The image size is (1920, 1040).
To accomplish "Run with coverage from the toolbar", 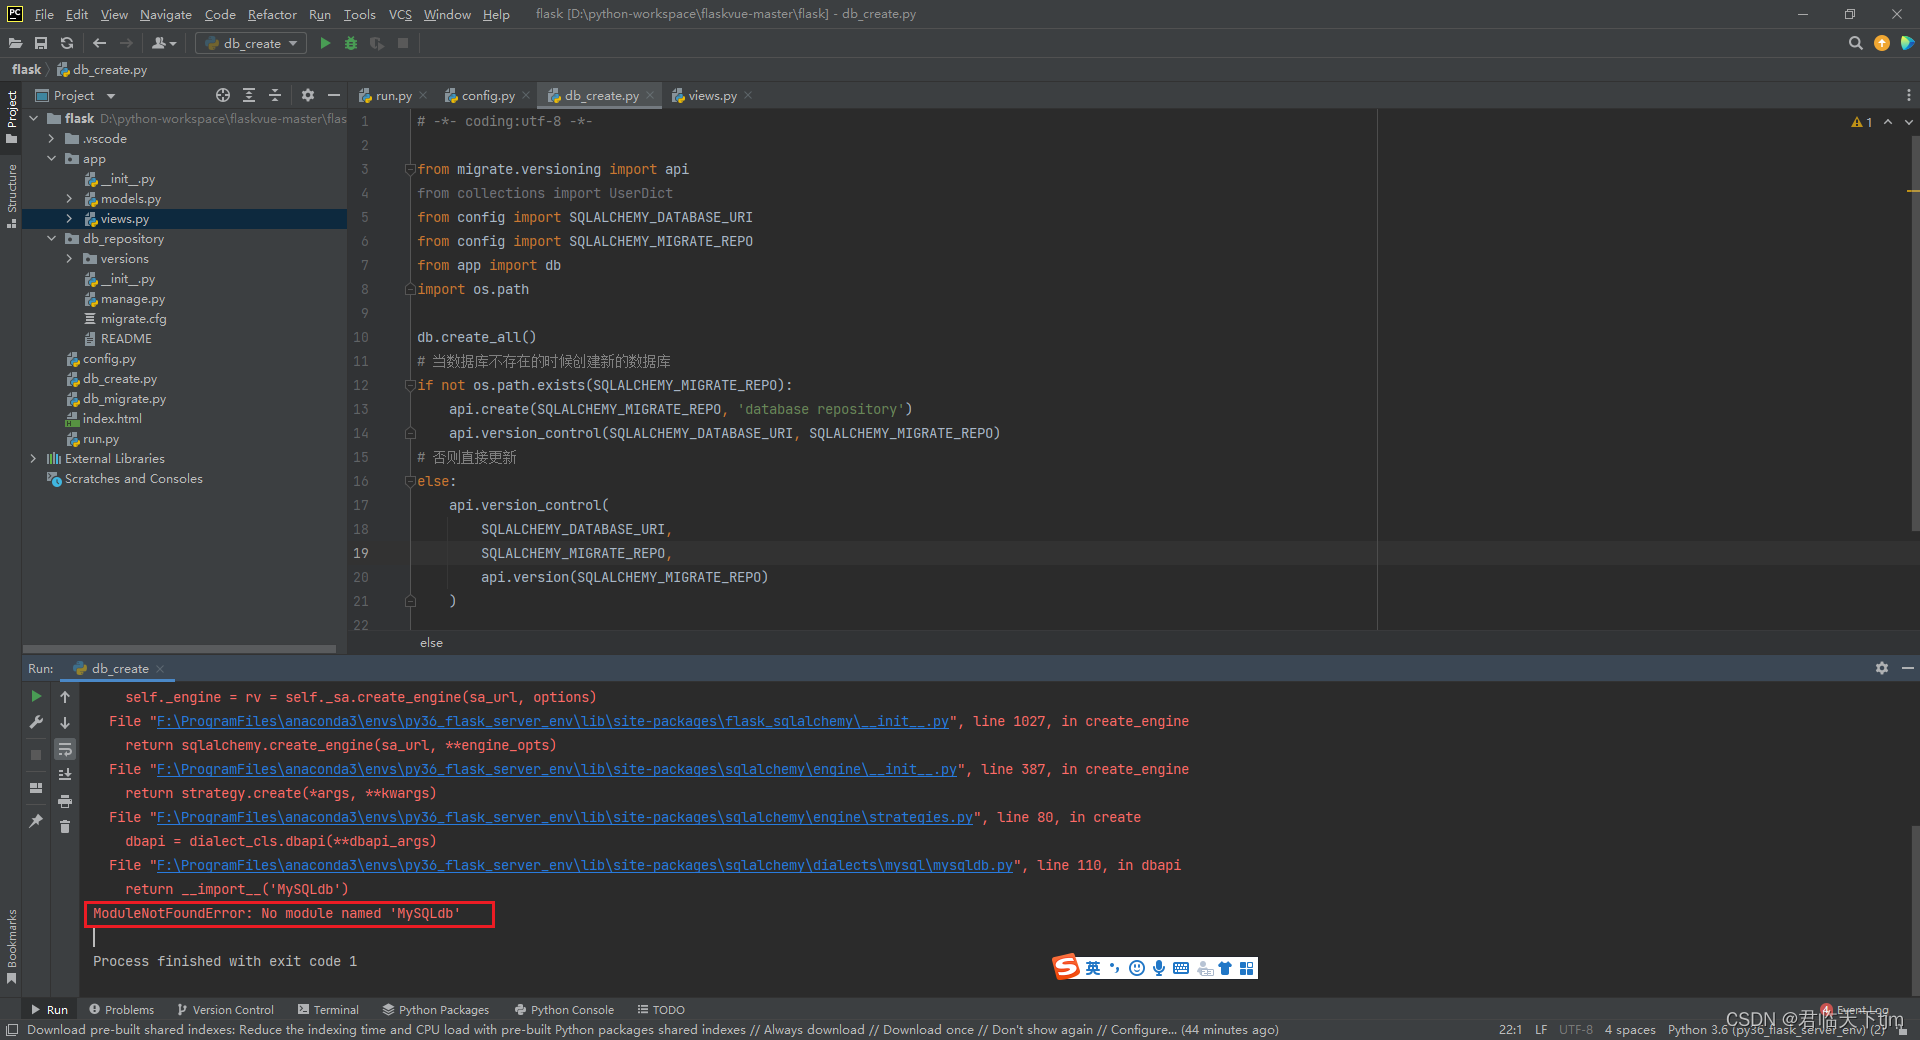I will click(377, 43).
